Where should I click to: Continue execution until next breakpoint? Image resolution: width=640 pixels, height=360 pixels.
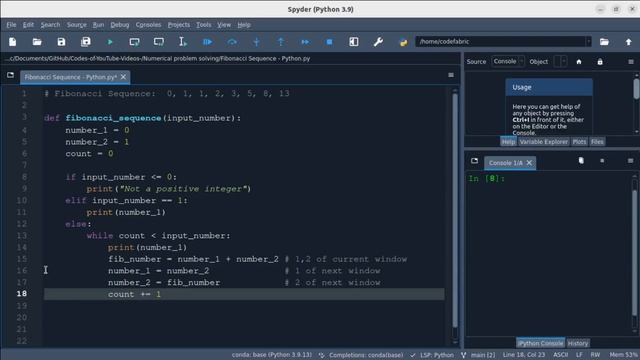305,42
